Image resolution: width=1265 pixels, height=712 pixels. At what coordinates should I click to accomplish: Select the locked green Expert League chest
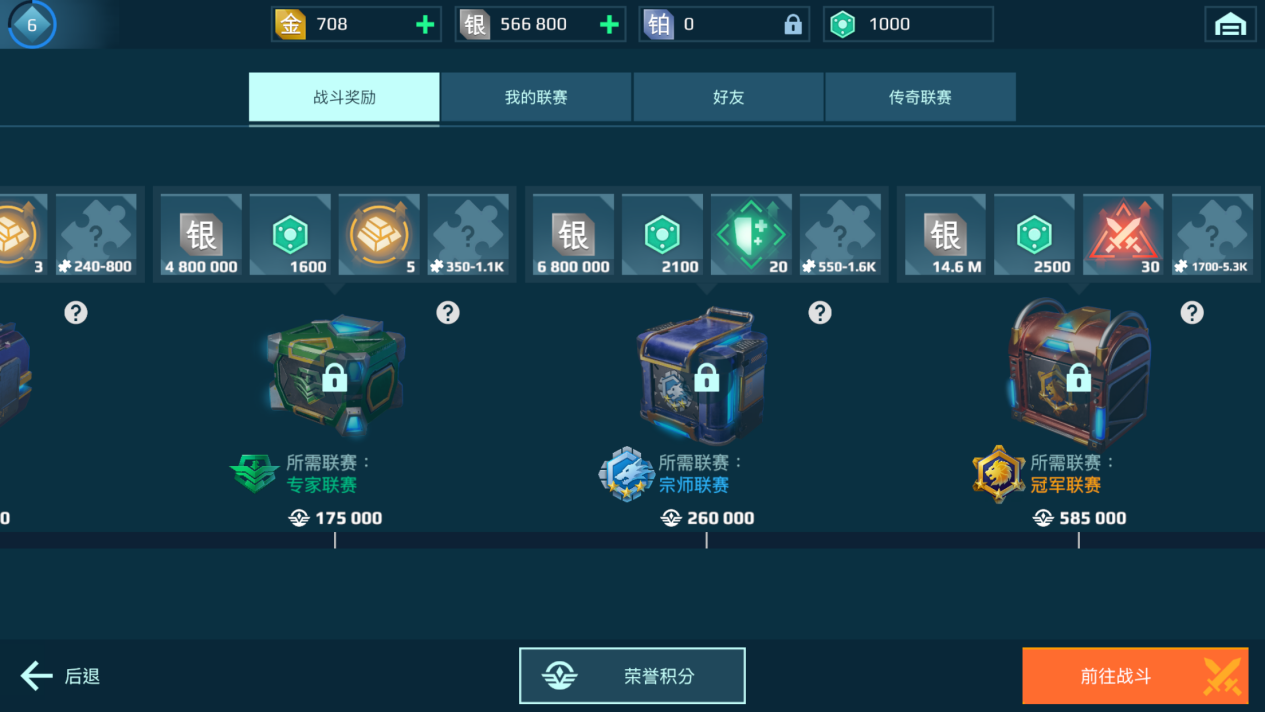point(336,375)
